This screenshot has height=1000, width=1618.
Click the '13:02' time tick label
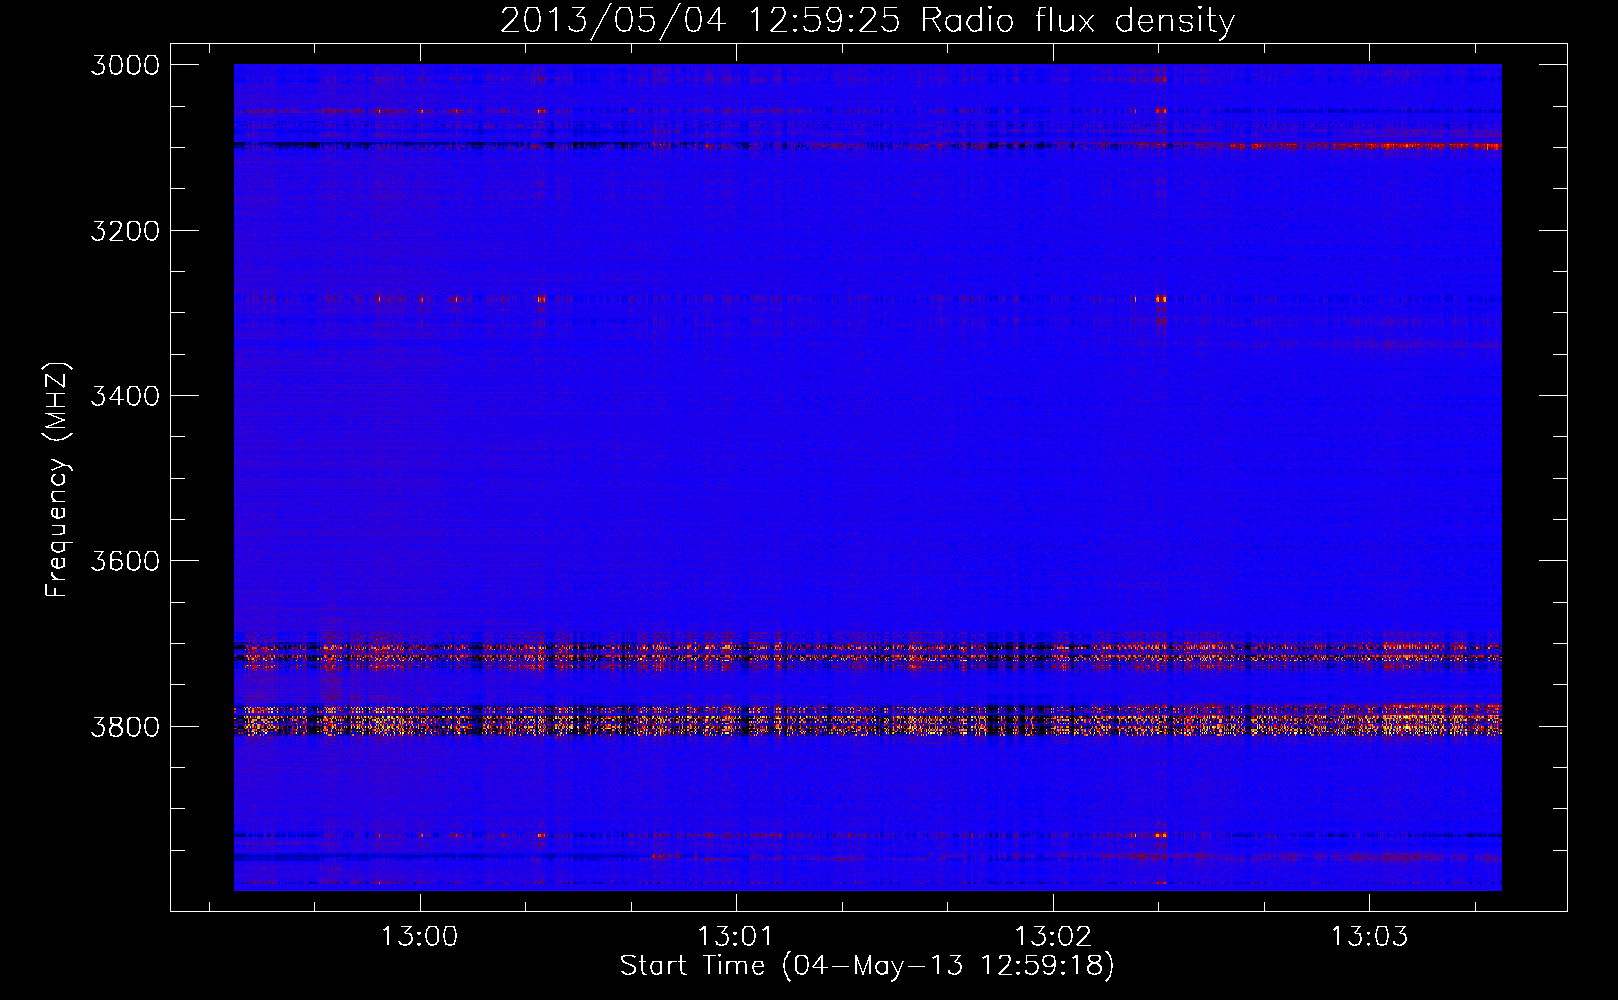point(1052,936)
